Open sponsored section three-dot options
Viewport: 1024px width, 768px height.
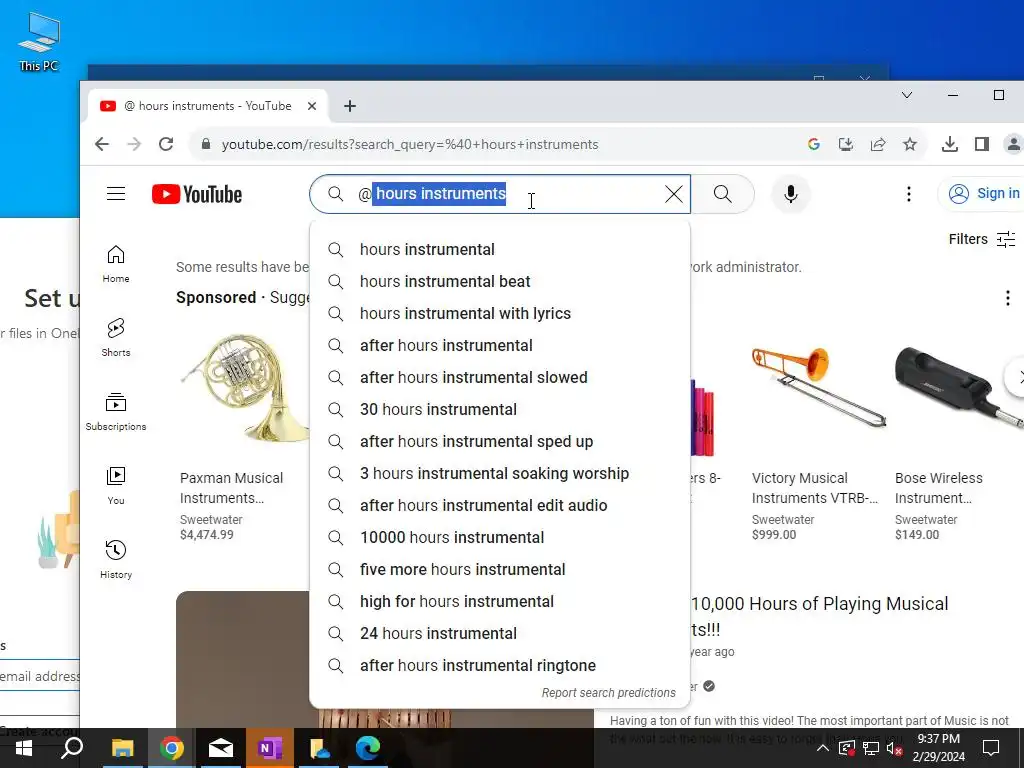tap(1008, 298)
